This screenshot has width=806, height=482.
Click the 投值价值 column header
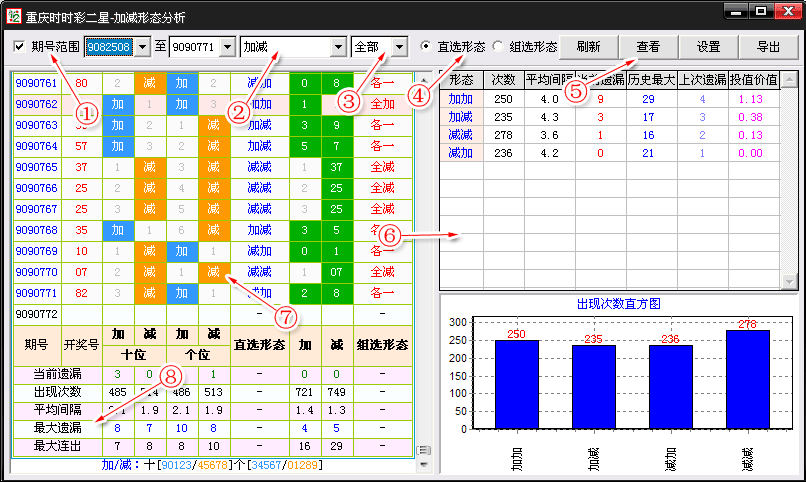click(752, 80)
